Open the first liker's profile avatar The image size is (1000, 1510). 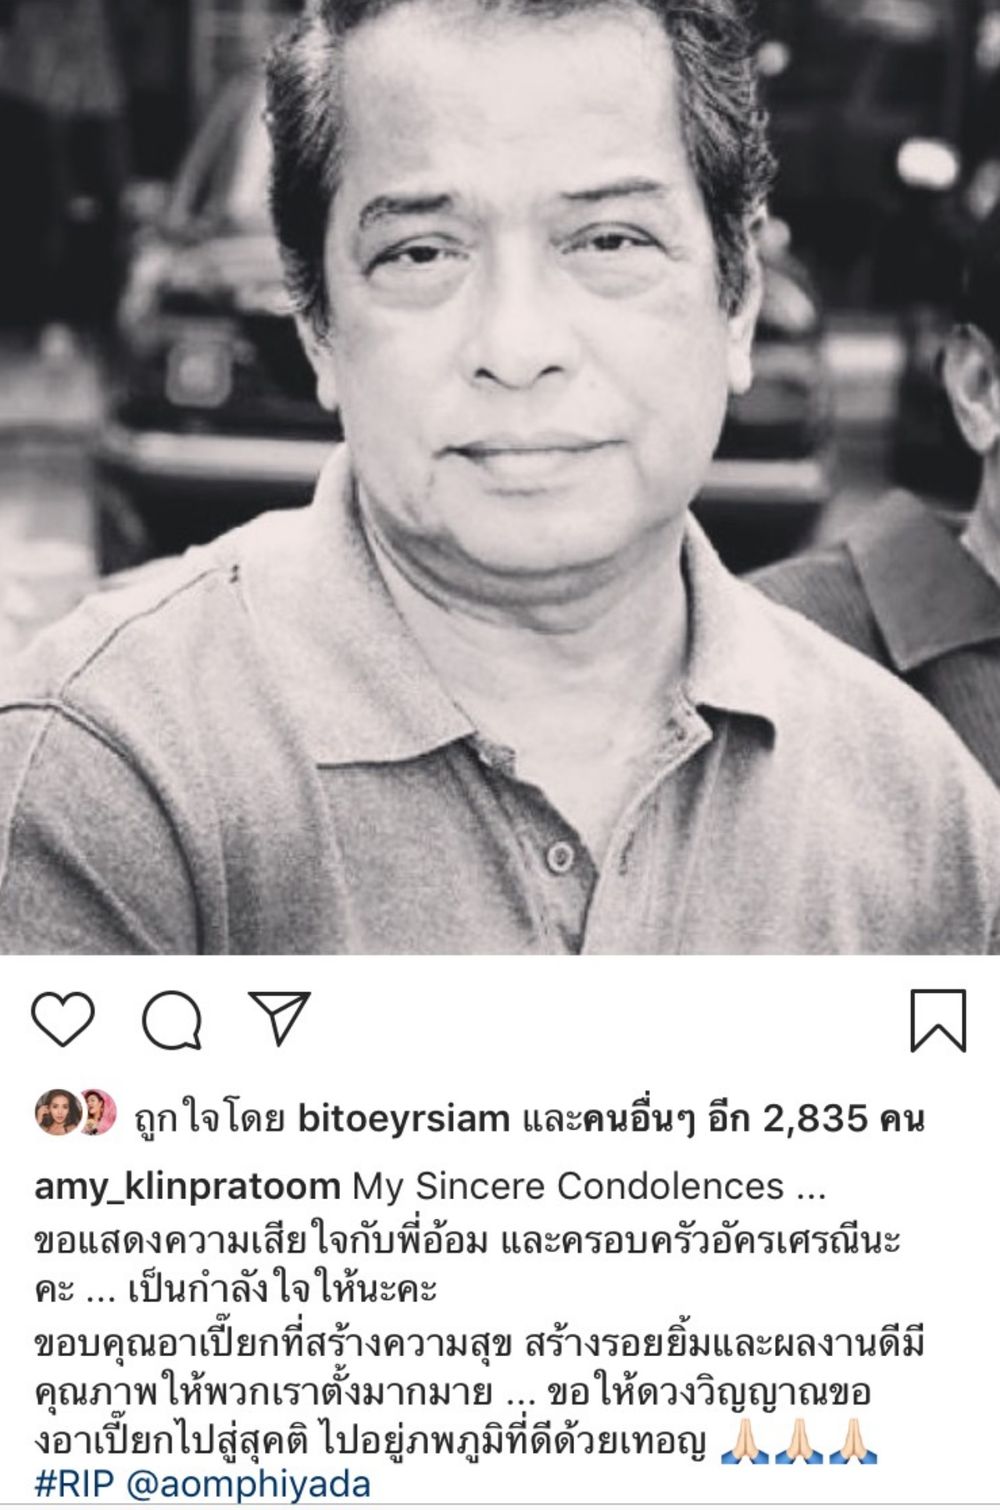point(57,1115)
